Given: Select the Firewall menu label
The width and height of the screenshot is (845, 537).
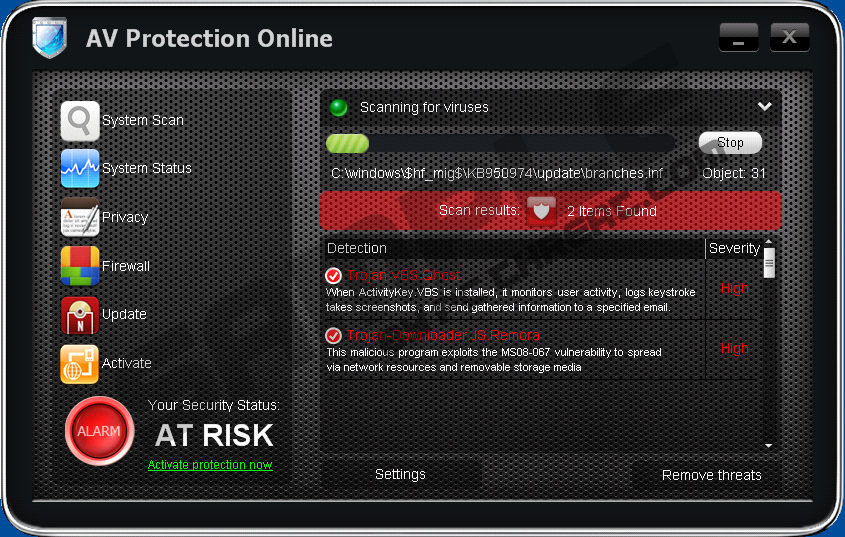Looking at the screenshot, I should point(126,266).
